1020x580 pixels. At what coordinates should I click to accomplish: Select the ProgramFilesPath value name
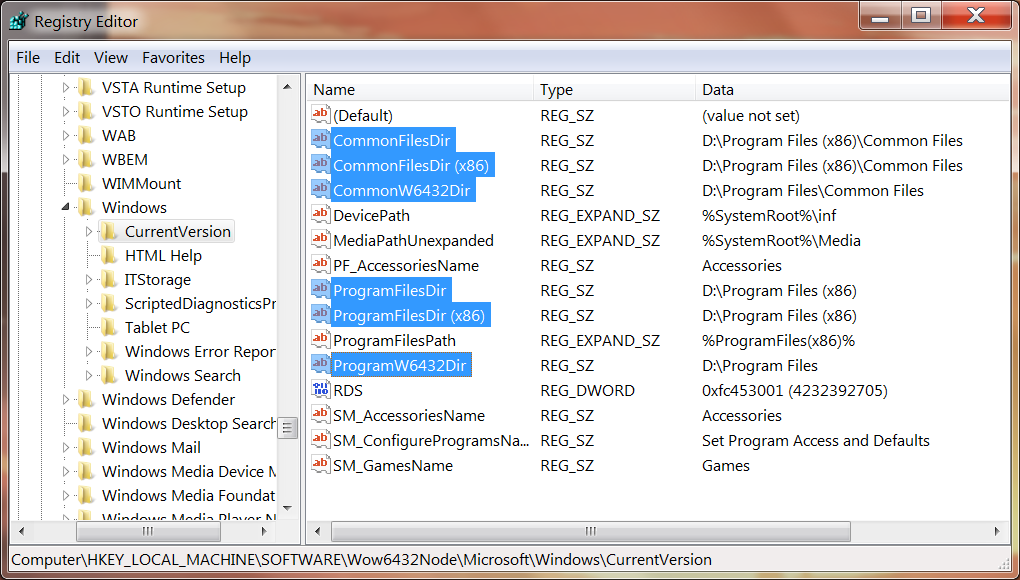click(394, 340)
